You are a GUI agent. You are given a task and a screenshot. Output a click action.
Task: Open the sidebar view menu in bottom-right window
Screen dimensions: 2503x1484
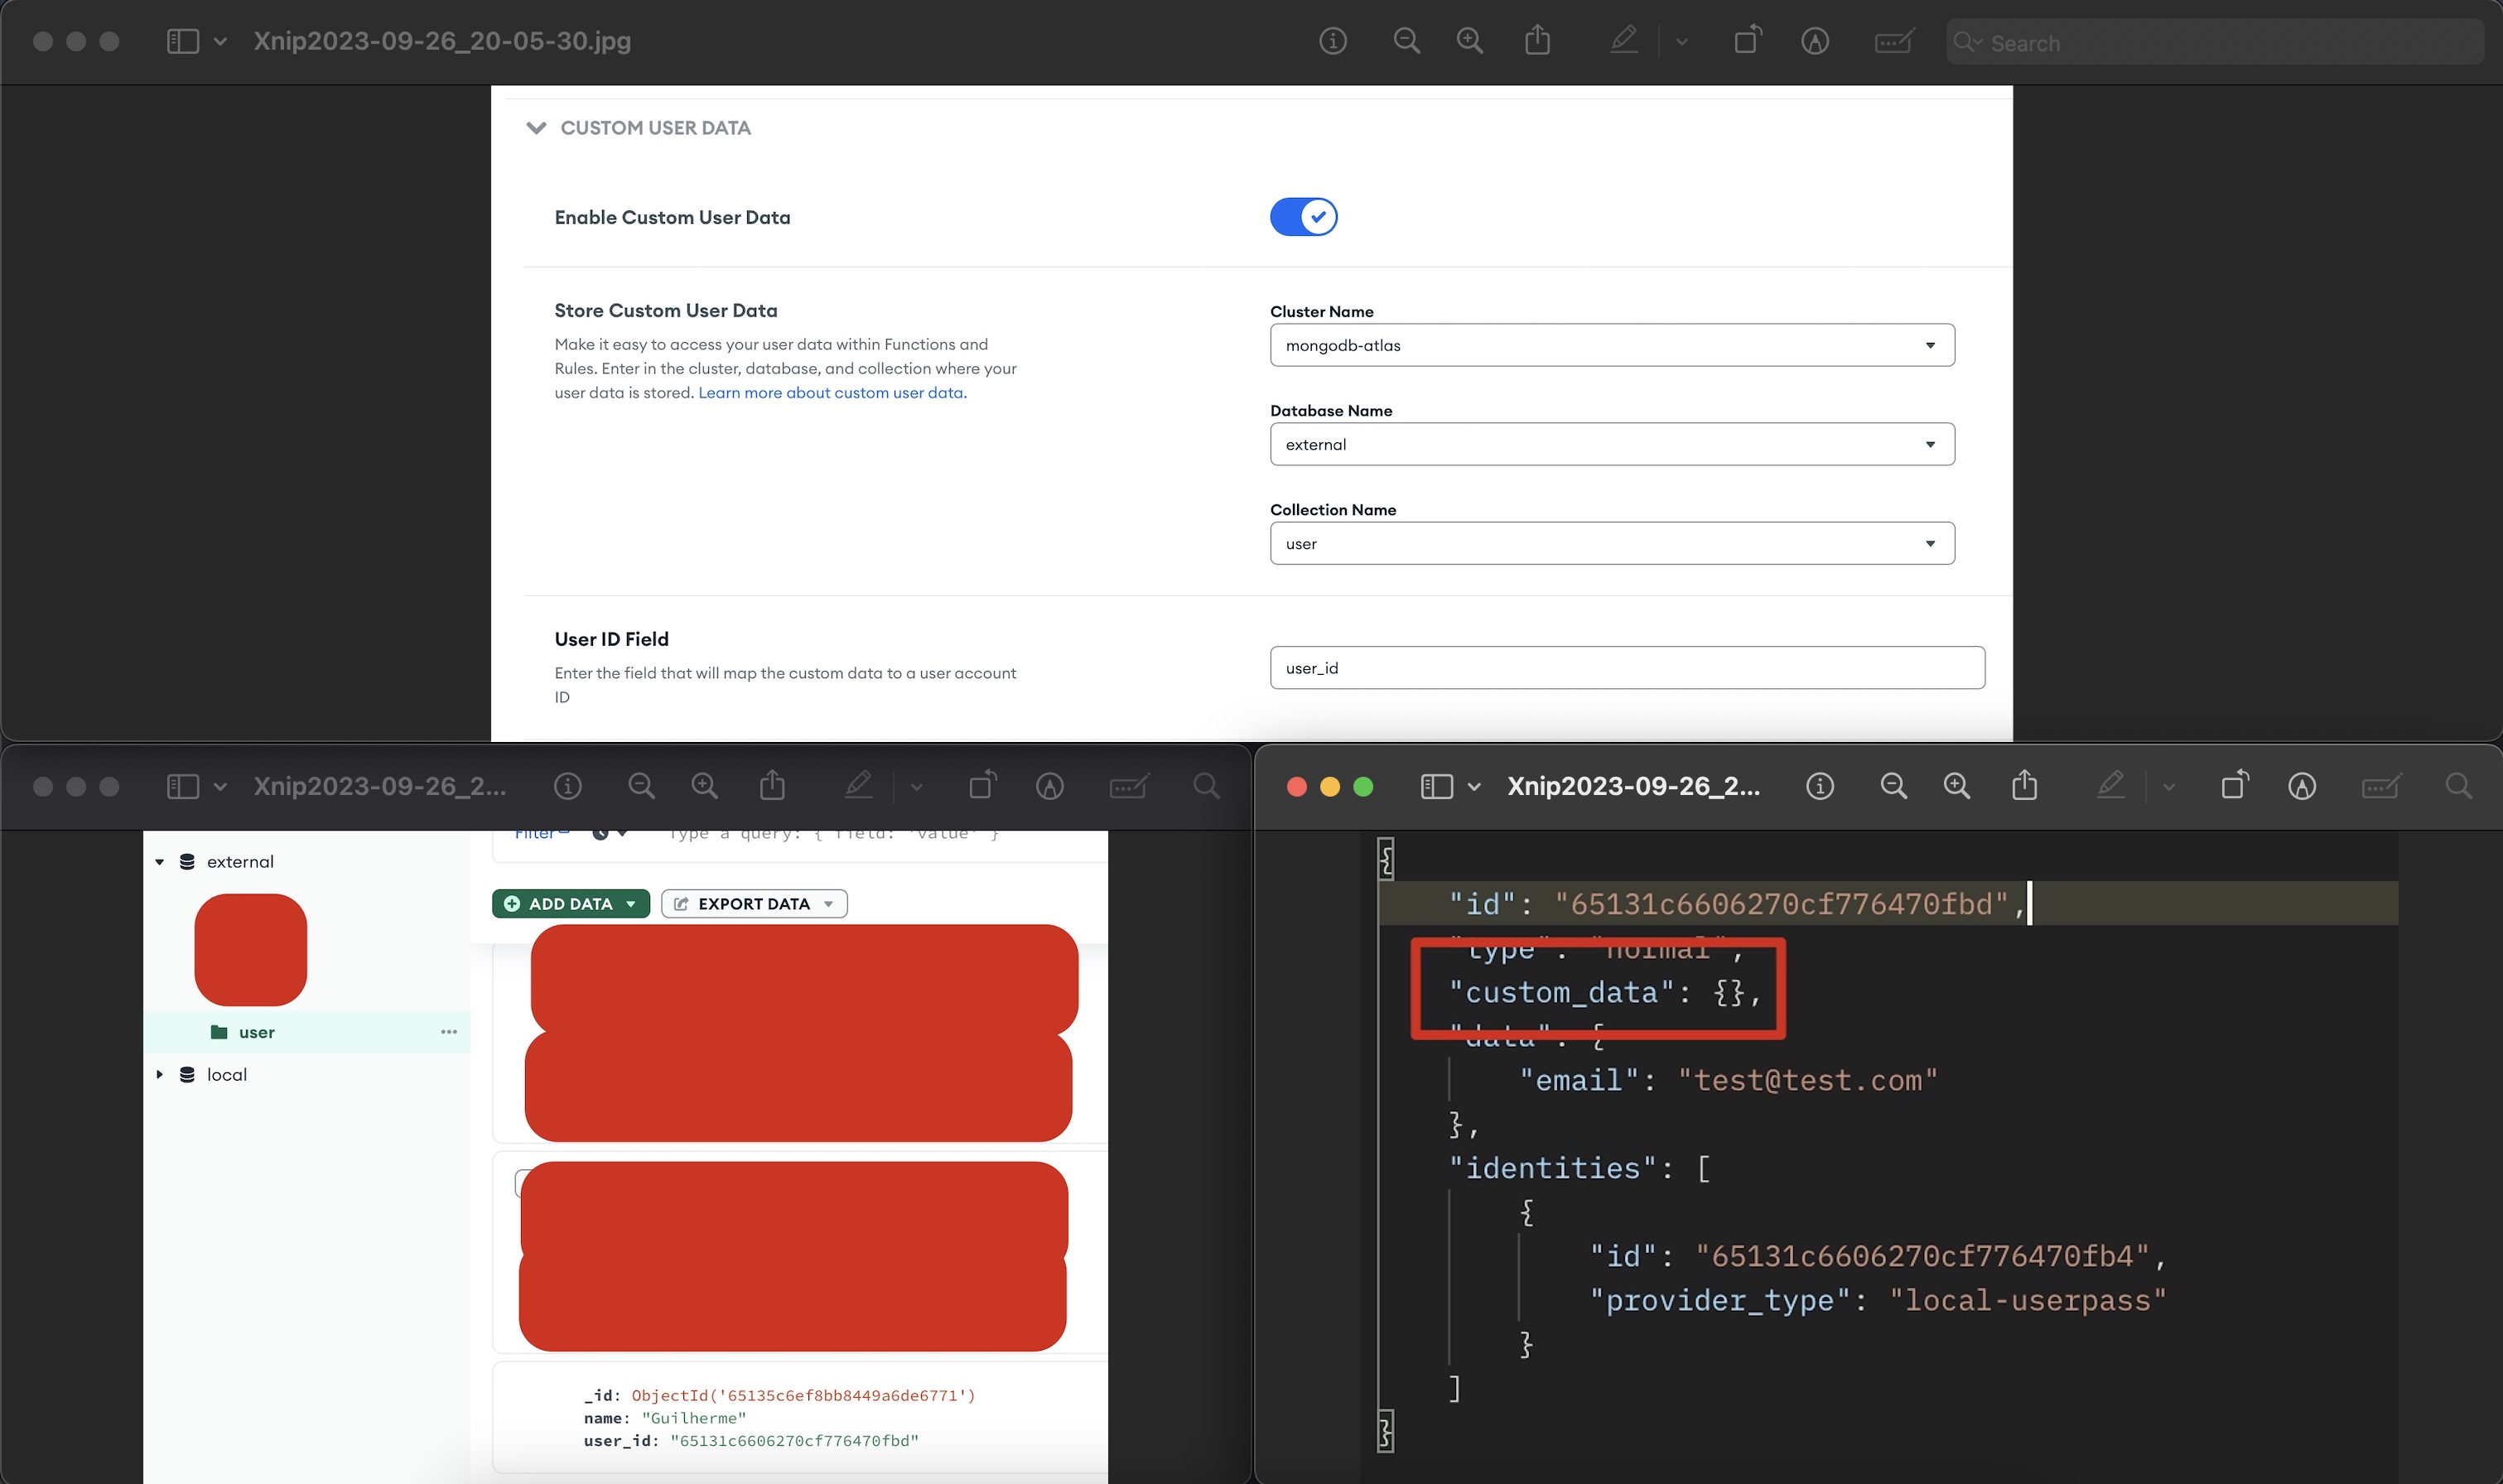1474,787
